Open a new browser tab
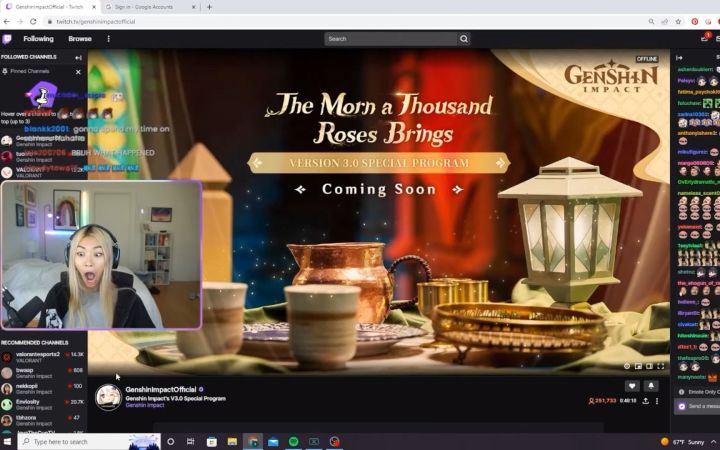Image resolution: width=720 pixels, height=450 pixels. pos(209,7)
